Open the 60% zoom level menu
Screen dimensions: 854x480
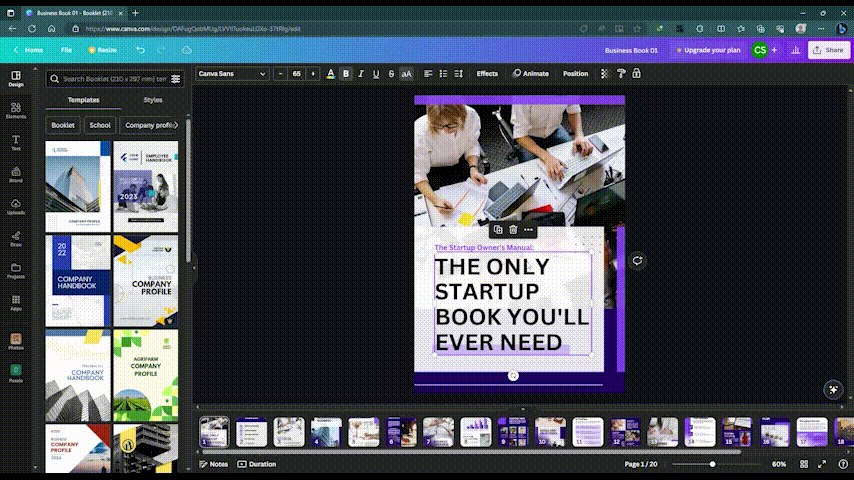click(x=779, y=464)
